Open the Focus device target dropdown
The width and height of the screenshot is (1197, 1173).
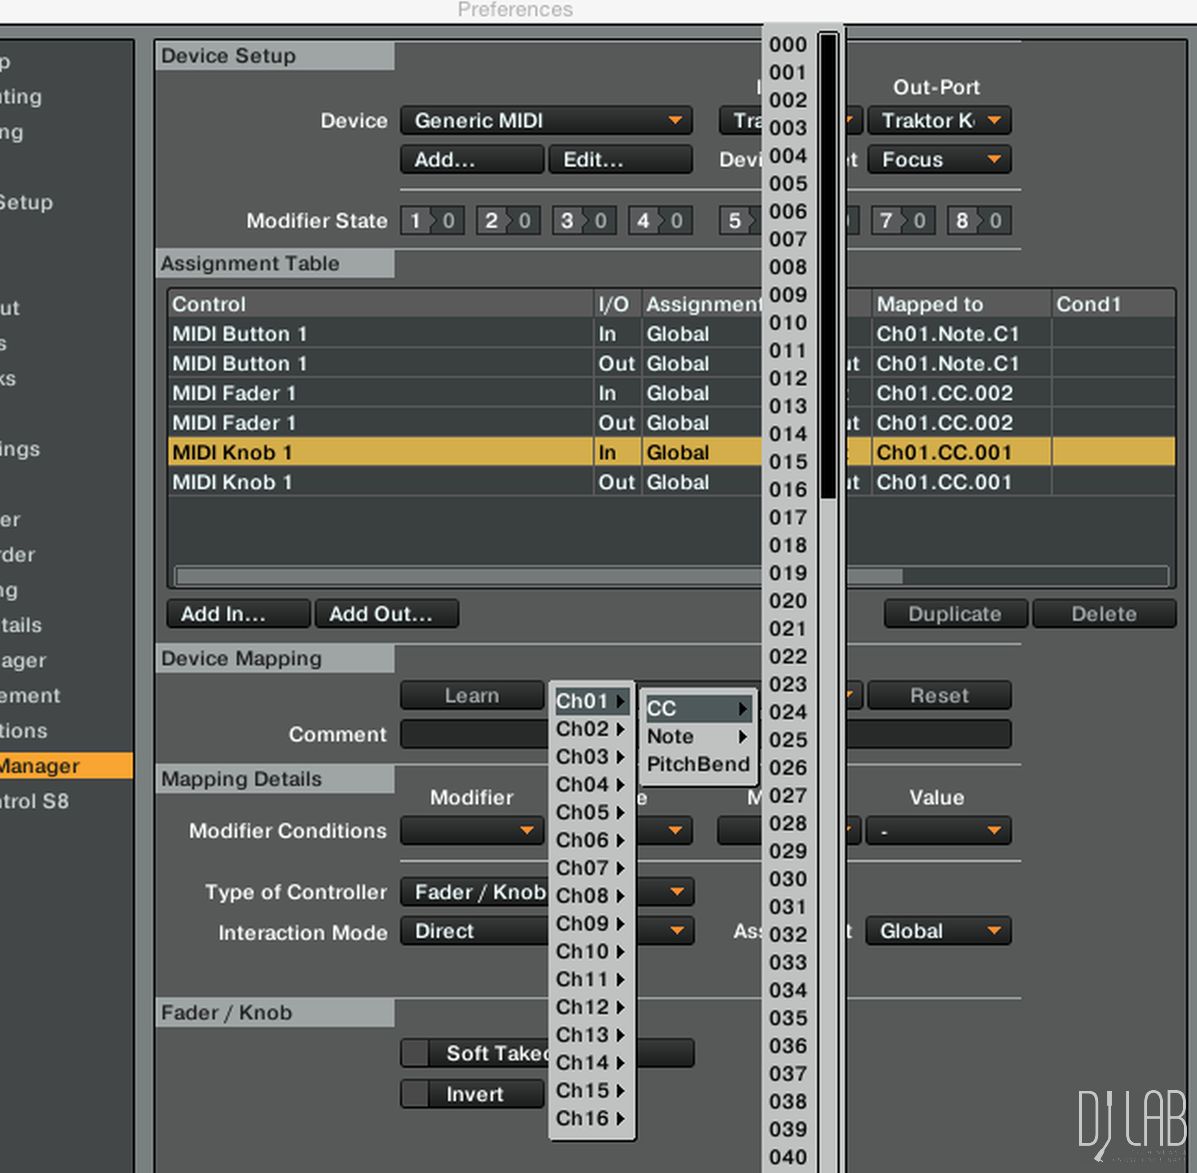939,160
